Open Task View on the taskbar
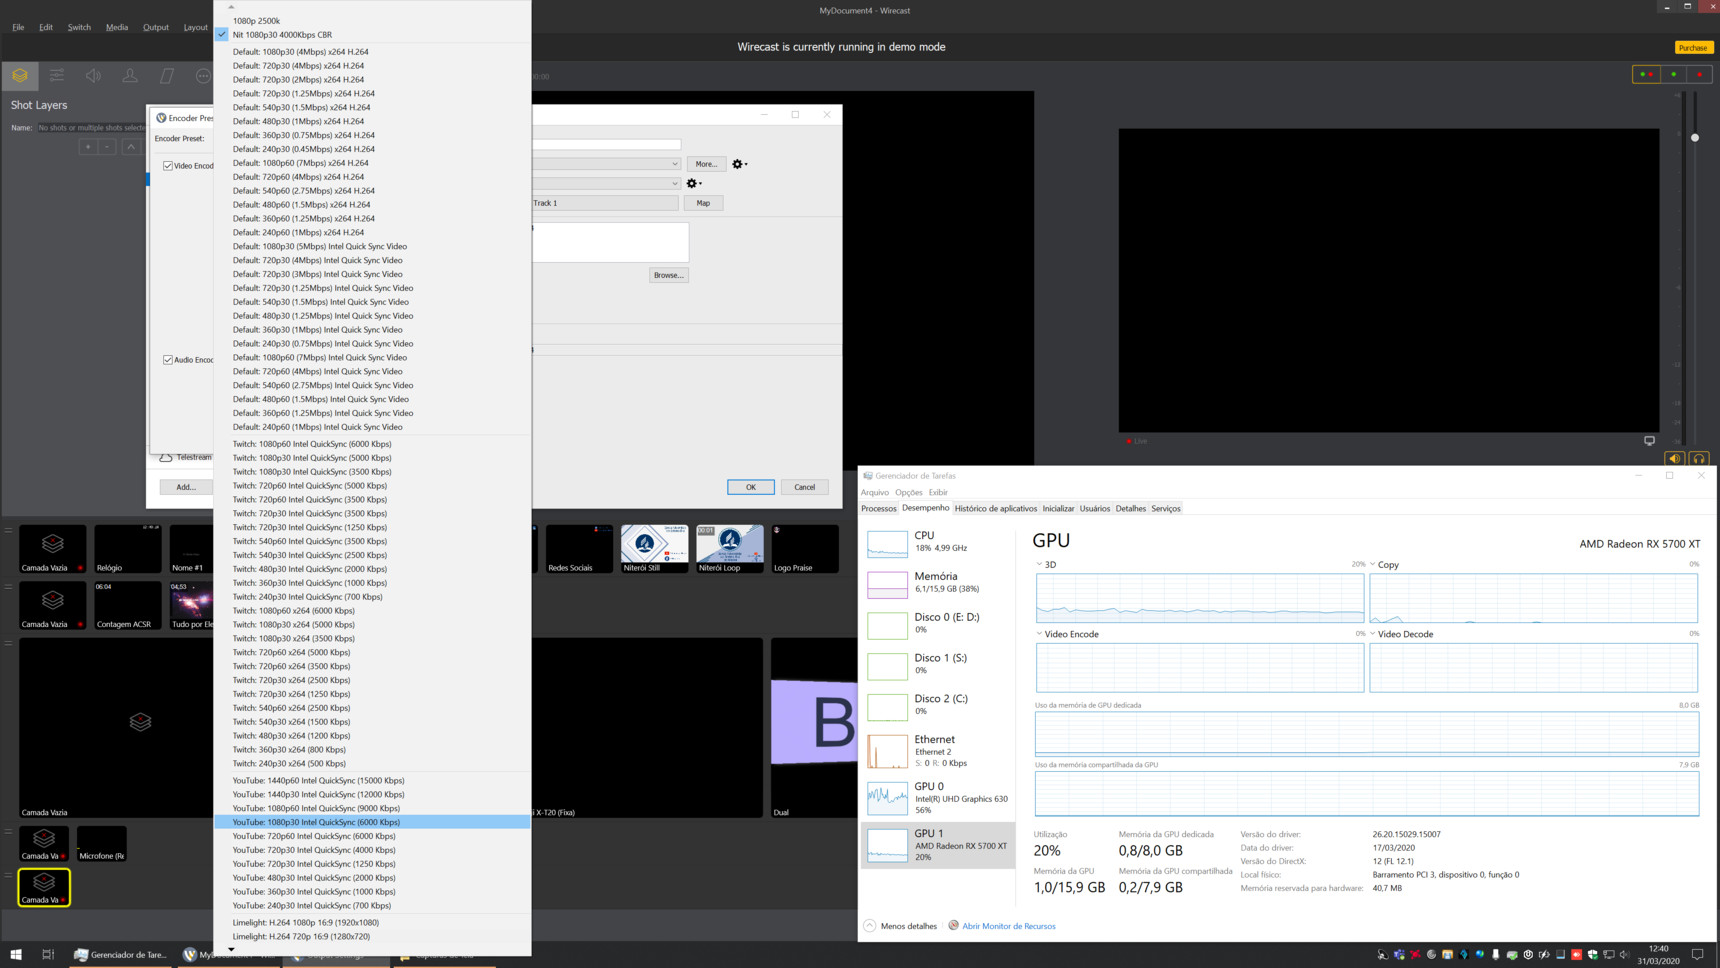The image size is (1720, 968). click(48, 955)
